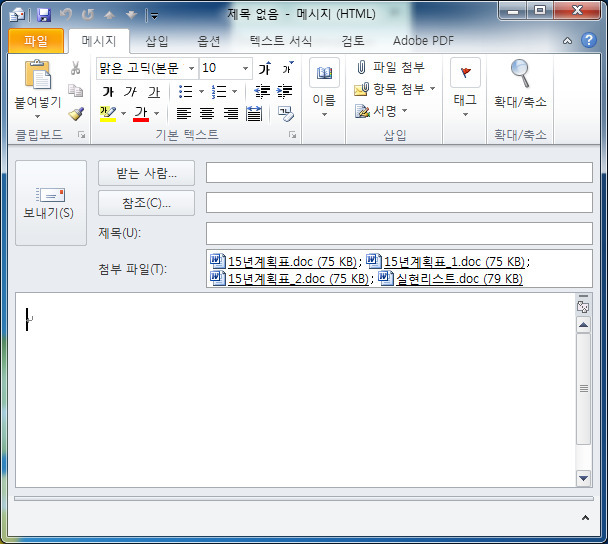
Task: Click in the recipient To field
Action: coord(399,173)
